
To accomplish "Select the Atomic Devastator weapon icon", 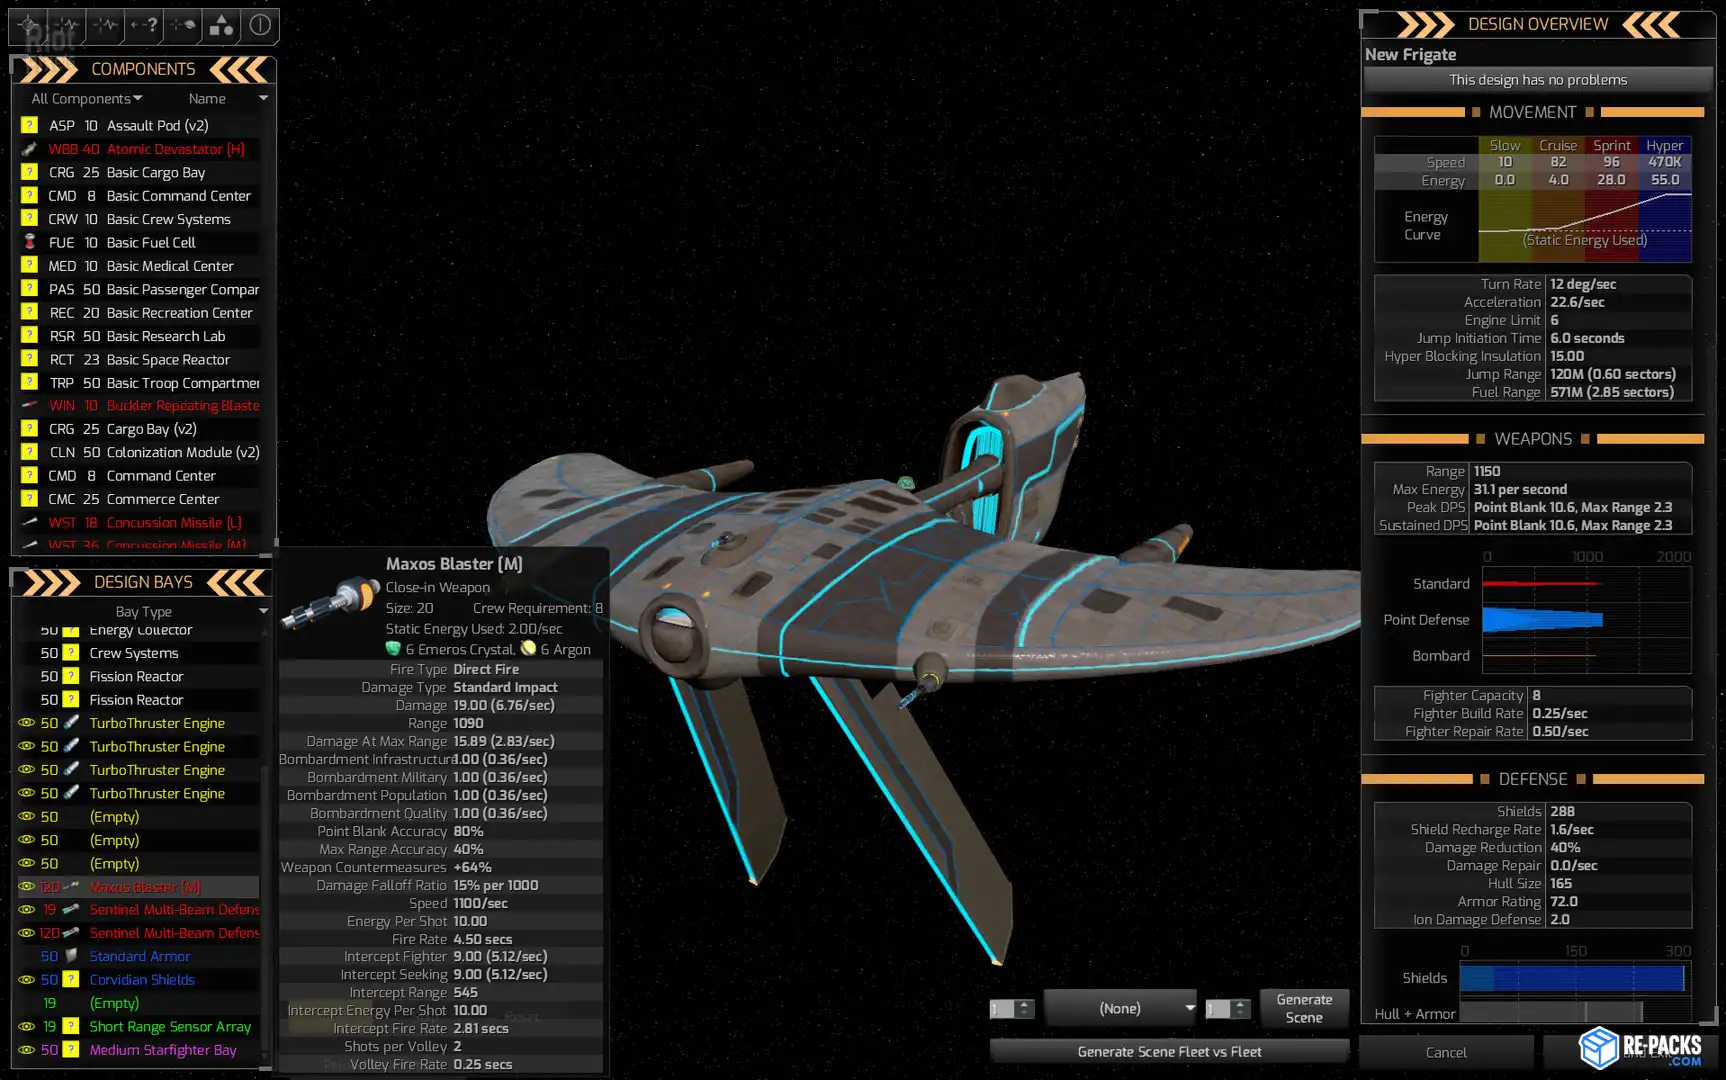I will 30,149.
